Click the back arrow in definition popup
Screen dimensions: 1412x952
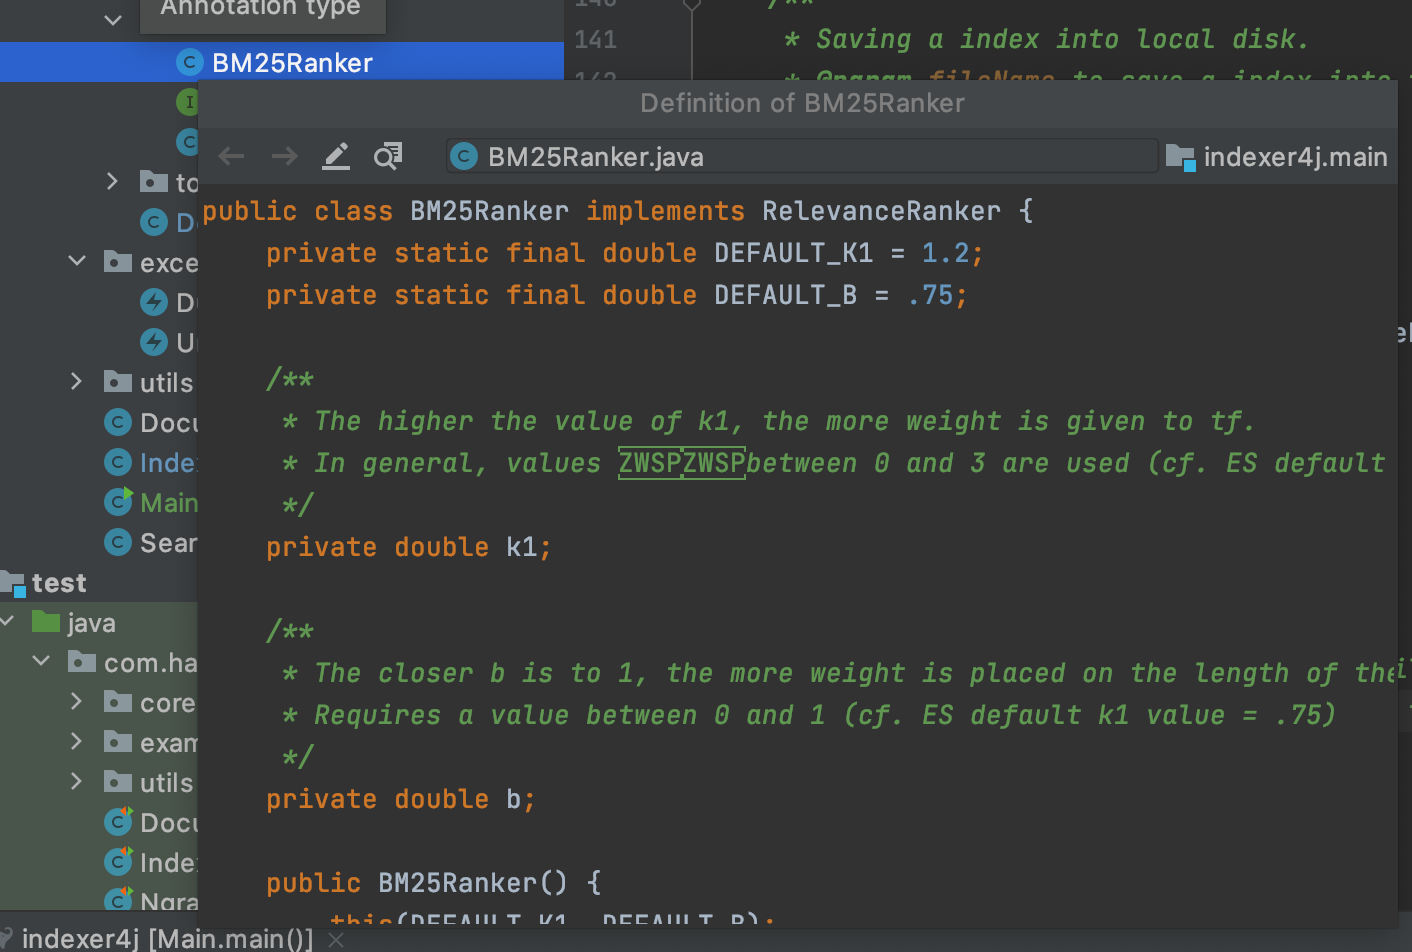click(232, 156)
